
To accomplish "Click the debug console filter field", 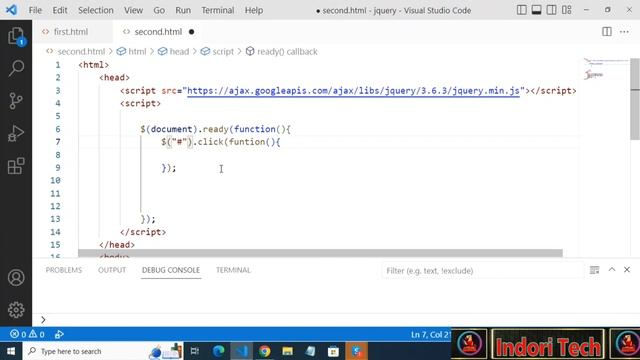I will point(482,271).
